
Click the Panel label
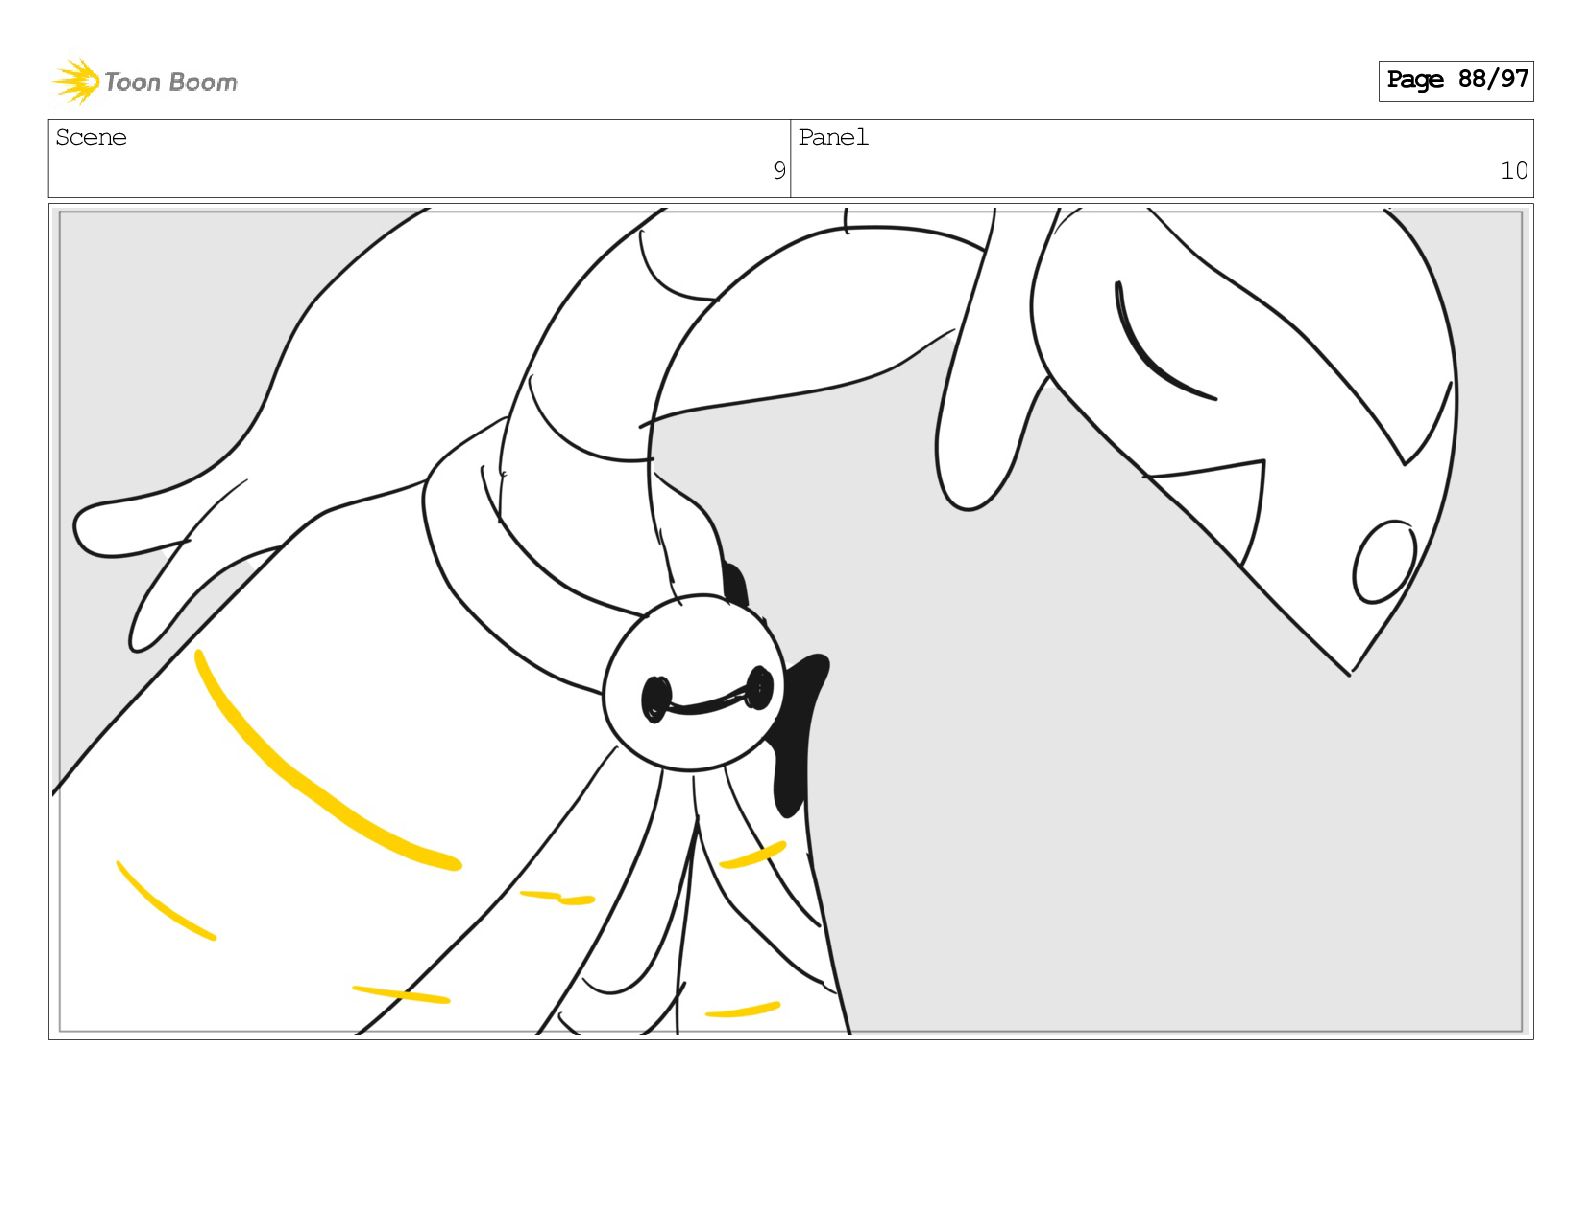[x=834, y=138]
